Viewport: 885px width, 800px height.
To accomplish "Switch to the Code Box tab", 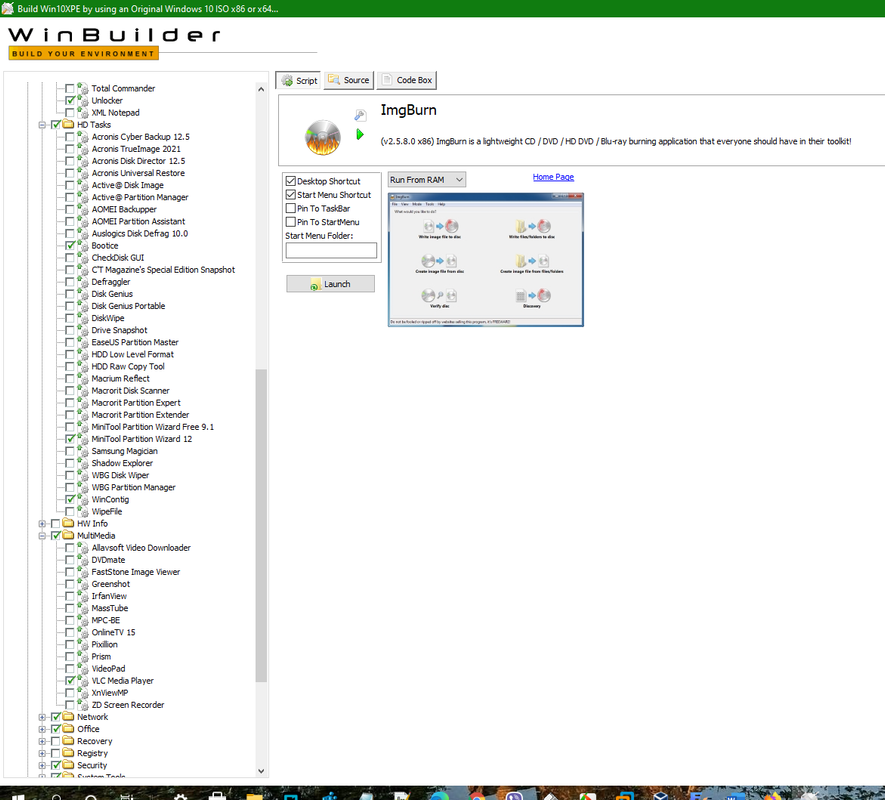I will click(407, 80).
